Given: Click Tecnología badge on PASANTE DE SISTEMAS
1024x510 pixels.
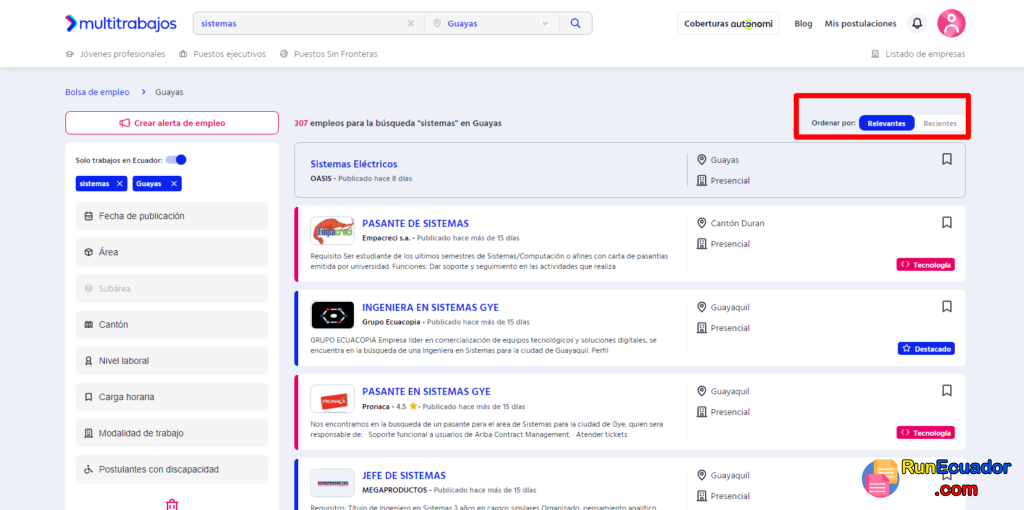Looking at the screenshot, I should (925, 264).
